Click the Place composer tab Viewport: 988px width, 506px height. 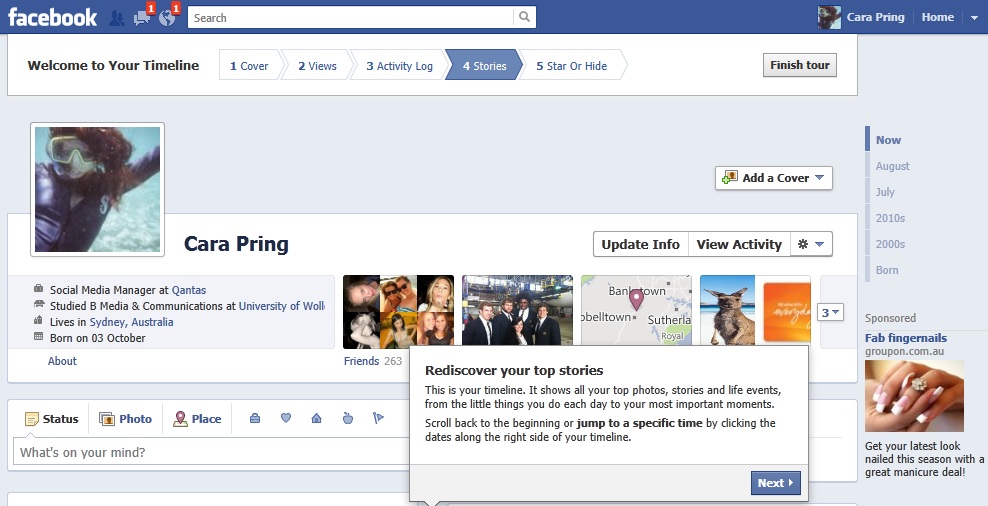197,419
